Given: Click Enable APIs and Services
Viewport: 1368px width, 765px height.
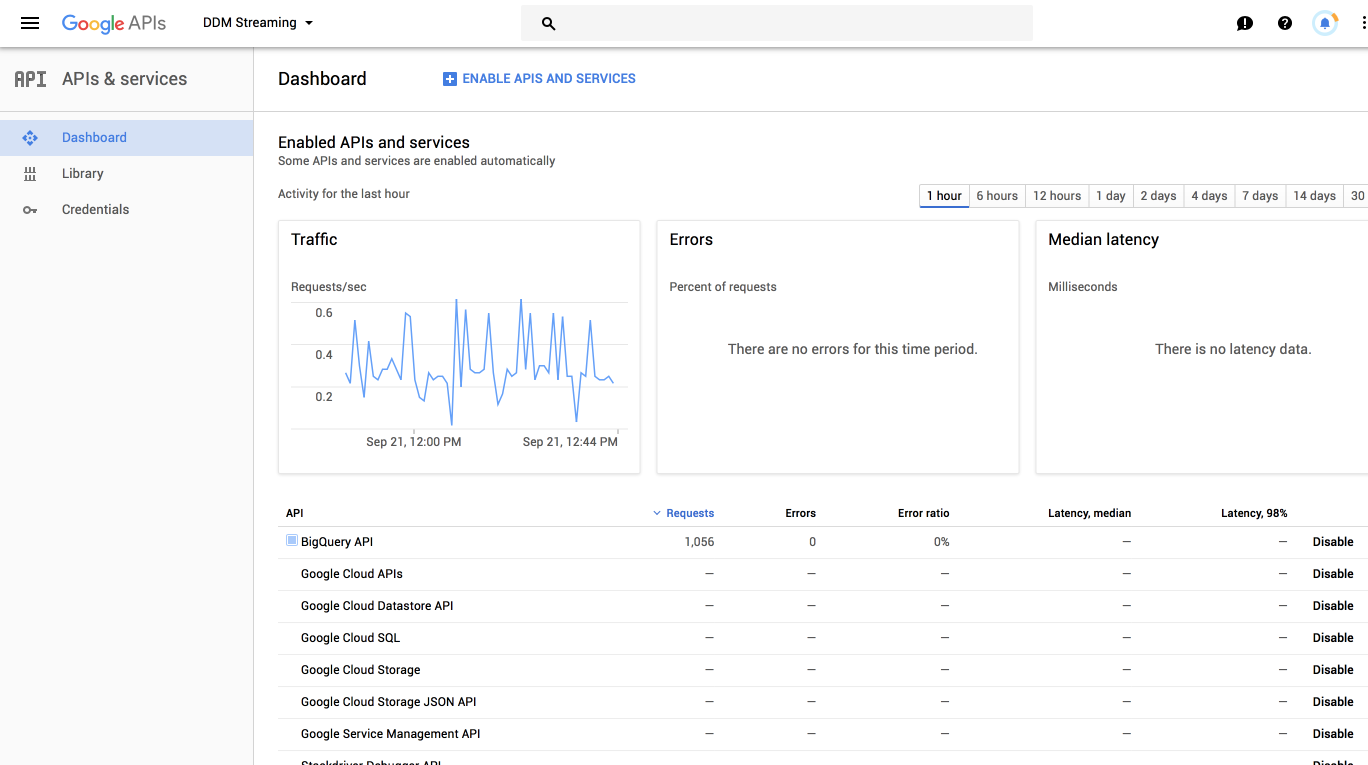Looking at the screenshot, I should click(x=539, y=79).
